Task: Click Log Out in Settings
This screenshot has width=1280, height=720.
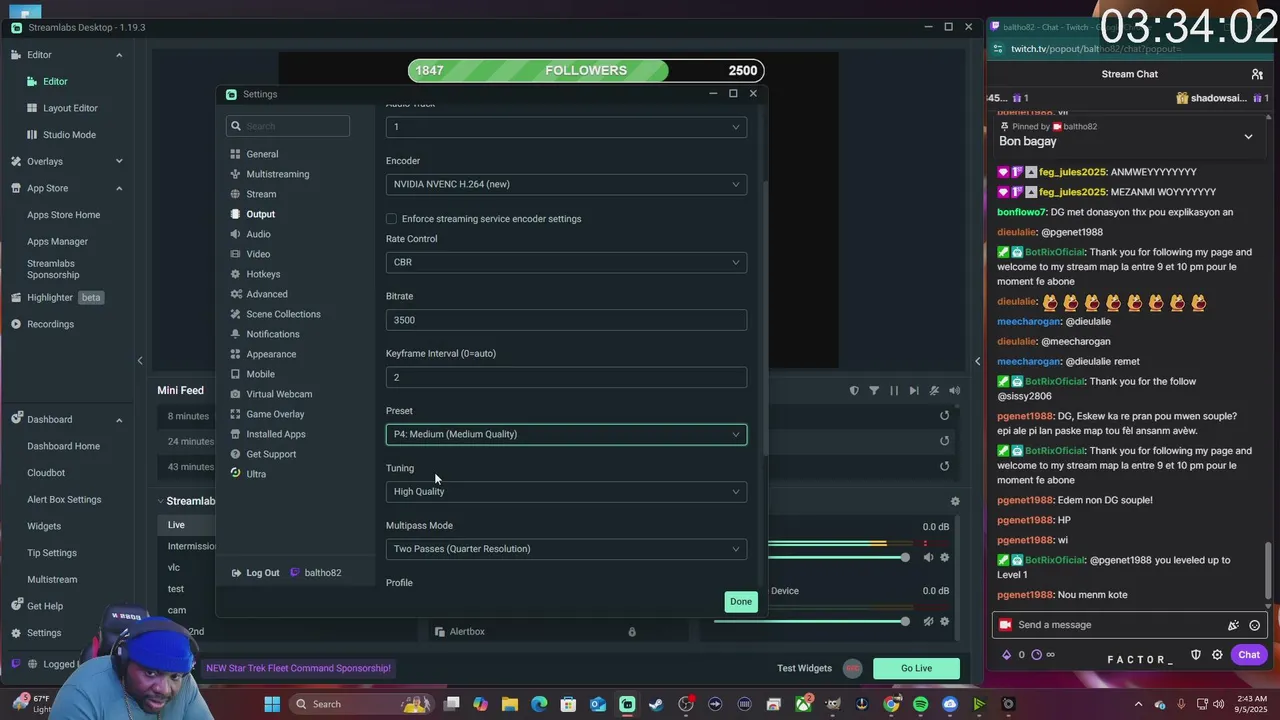Action: pos(256,573)
